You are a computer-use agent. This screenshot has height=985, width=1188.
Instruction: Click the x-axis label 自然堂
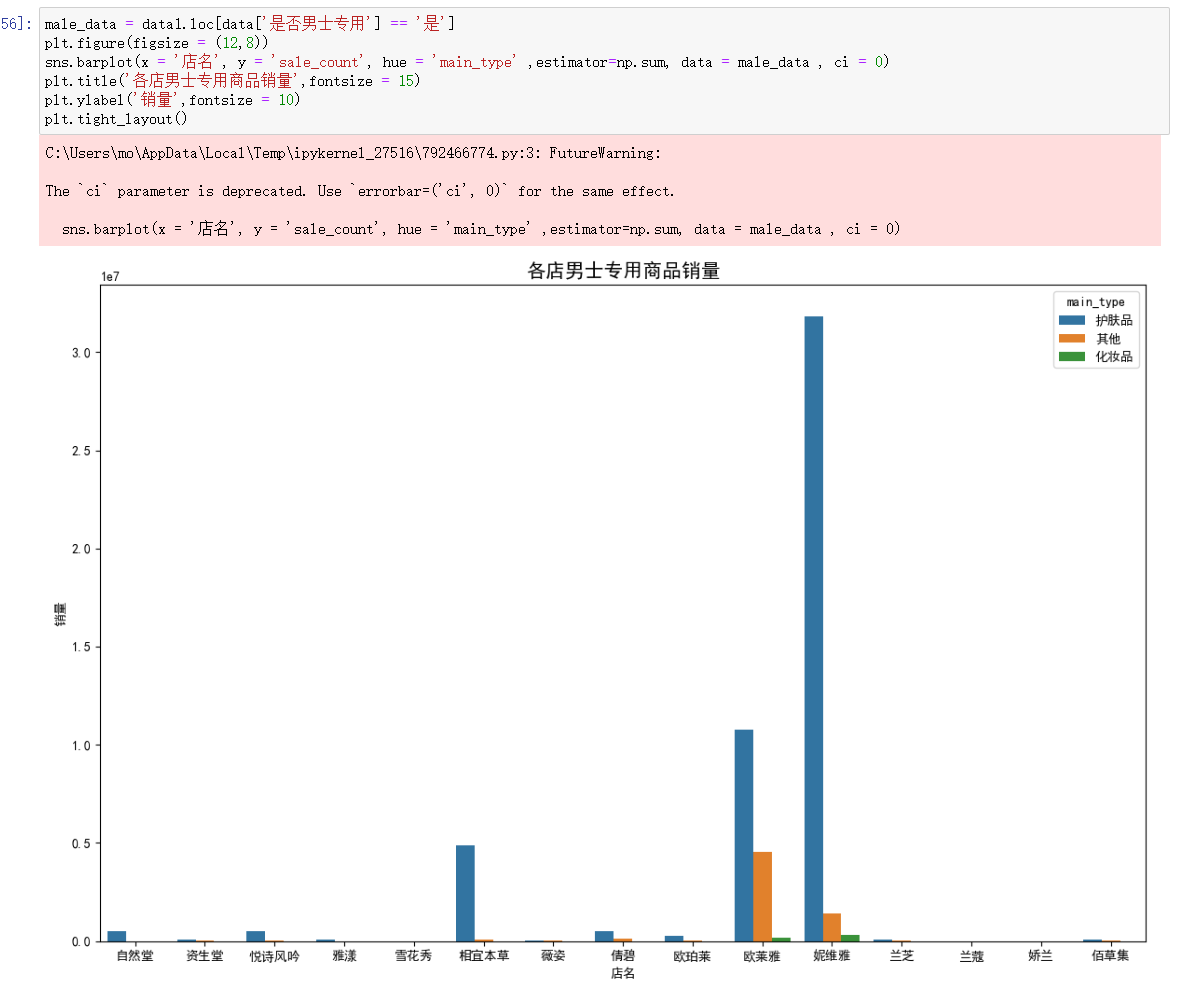[x=135, y=956]
